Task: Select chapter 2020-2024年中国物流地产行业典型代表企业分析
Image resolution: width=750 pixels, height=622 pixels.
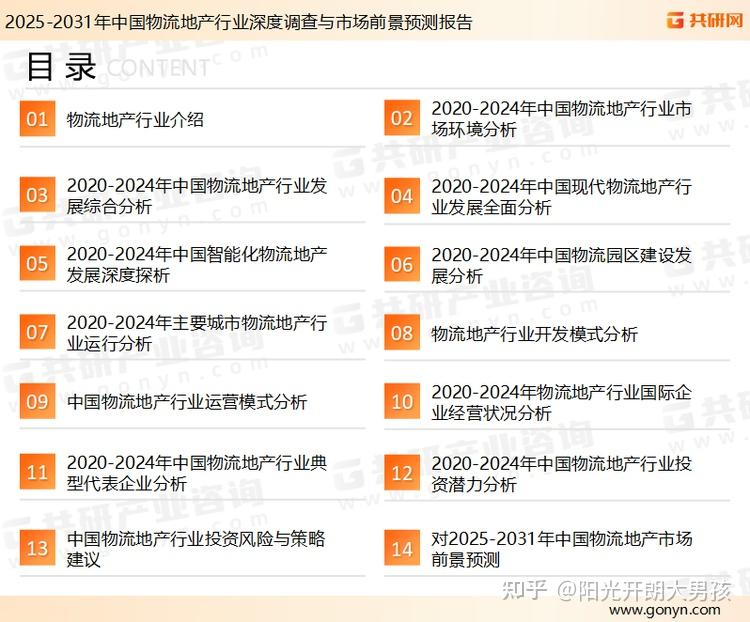Action: tap(197, 473)
